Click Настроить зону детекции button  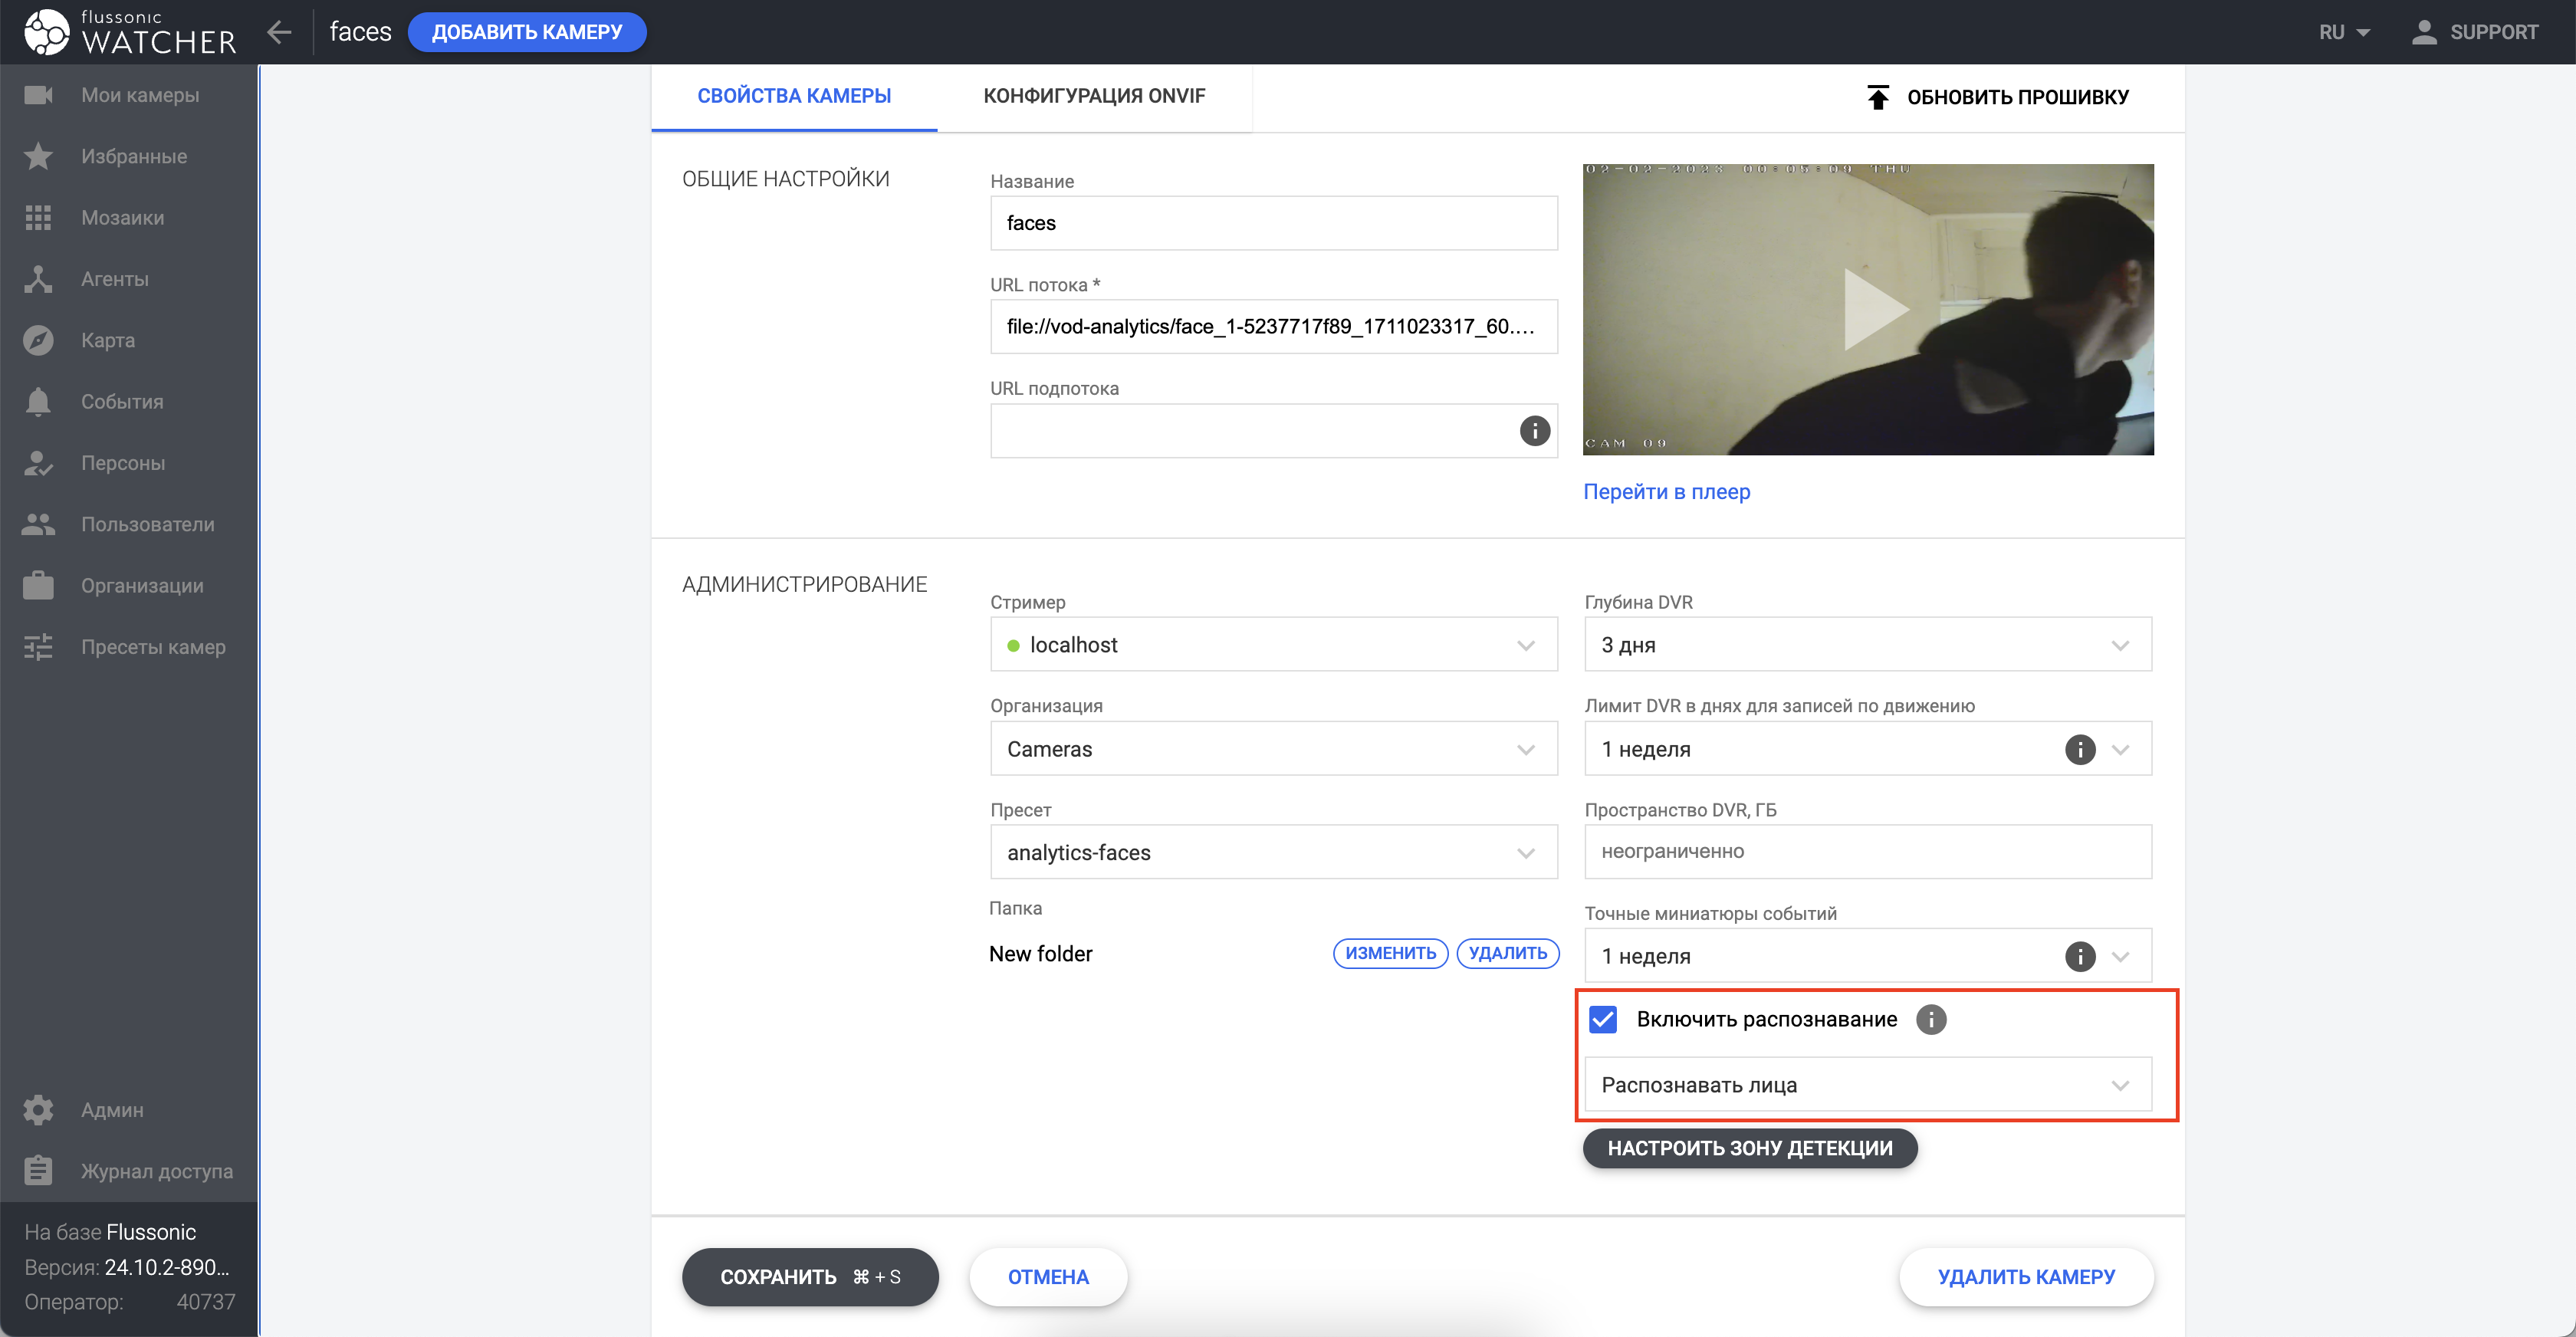(x=1749, y=1148)
